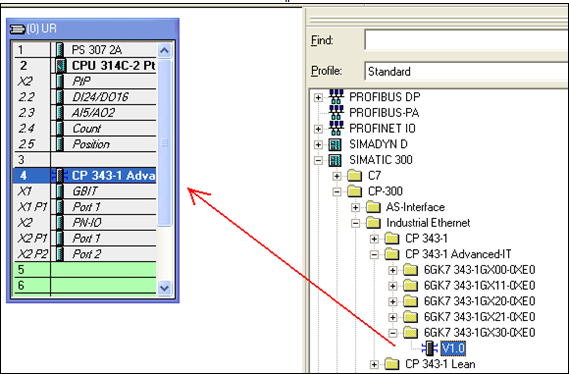The width and height of the screenshot is (569, 374).
Task: Select empty green slot 6
Action: [85, 286]
